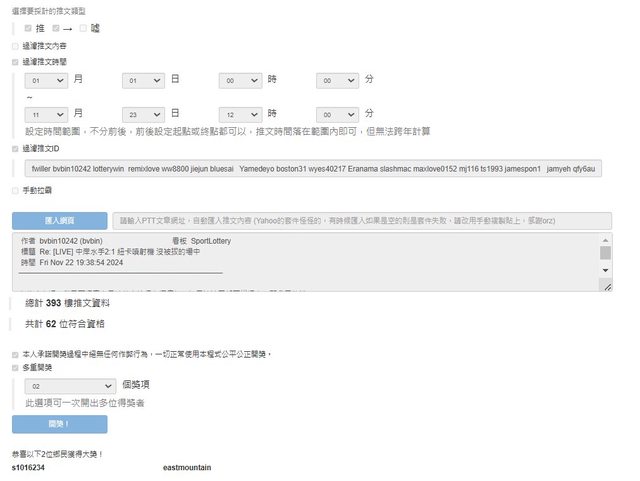
Task: Toggle the 多重開獎 multiple draw checkbox
Action: click(x=15, y=368)
